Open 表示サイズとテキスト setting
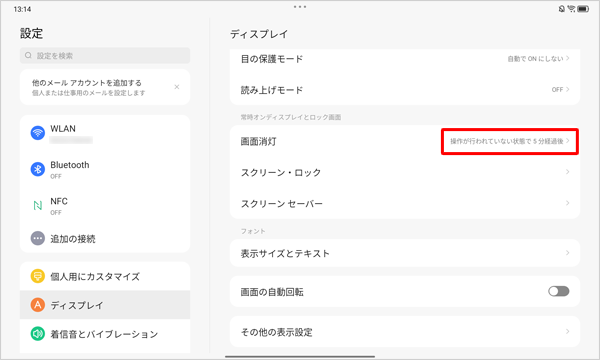 point(405,253)
